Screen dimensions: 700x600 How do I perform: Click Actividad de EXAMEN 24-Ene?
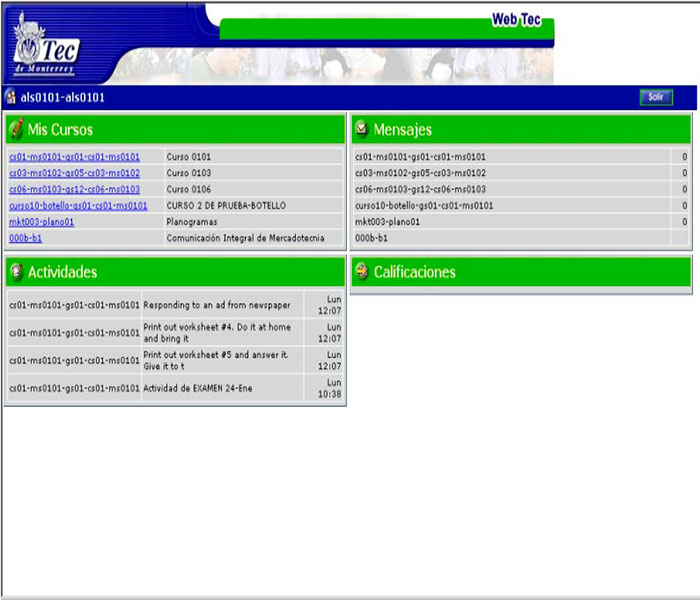pyautogui.click(x=198, y=388)
